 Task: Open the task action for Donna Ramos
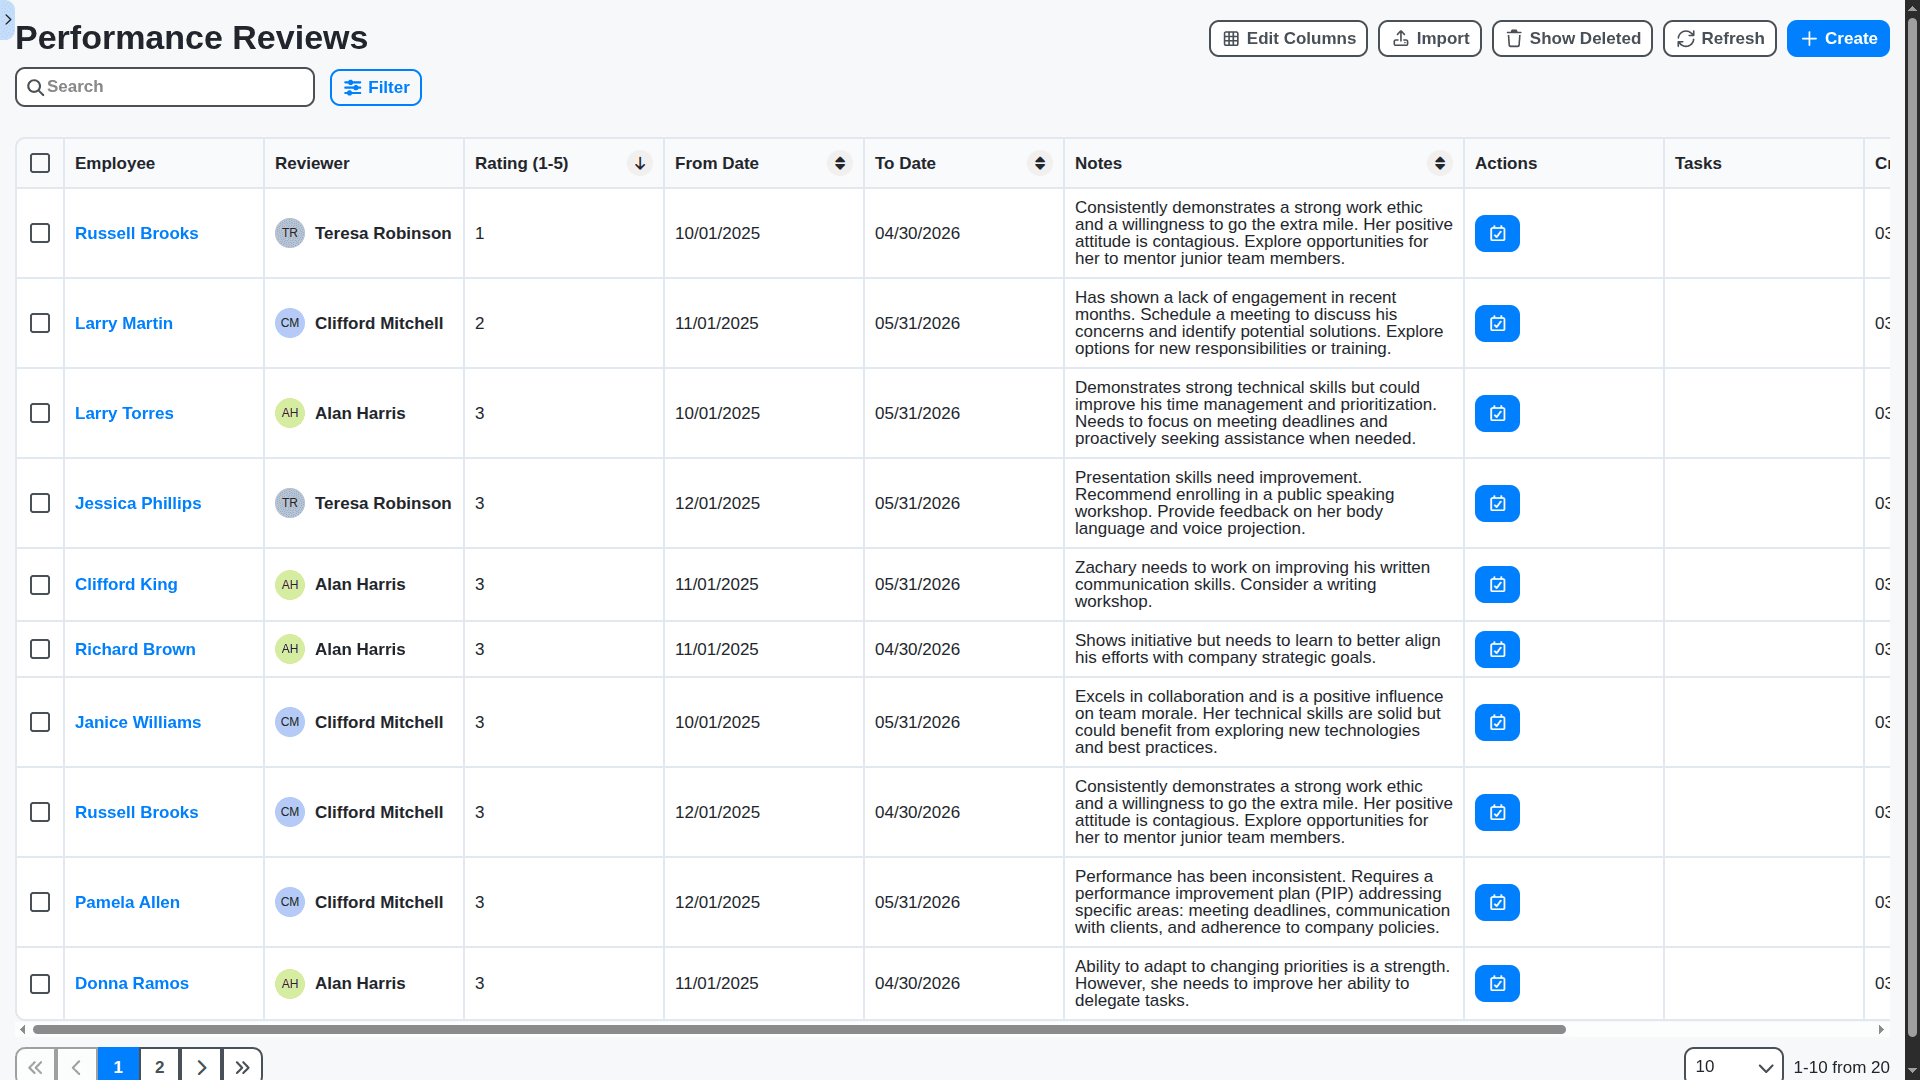(x=1496, y=983)
